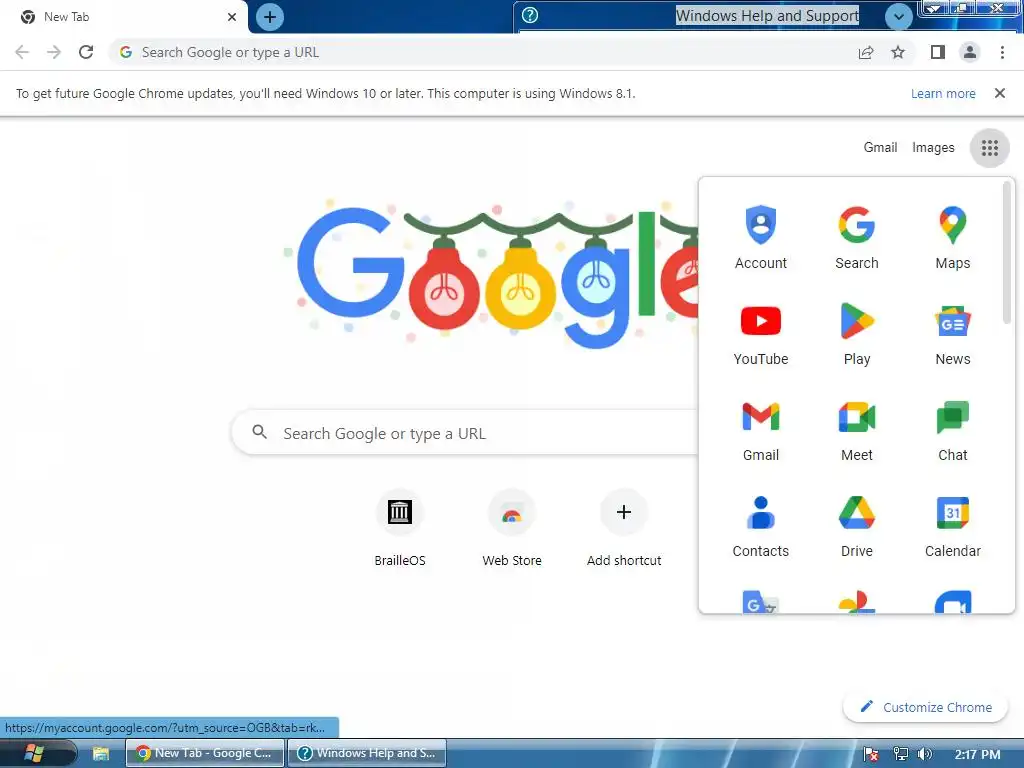
Task: Switch to New Tab - Google Chrome taskbar item
Action: click(204, 753)
